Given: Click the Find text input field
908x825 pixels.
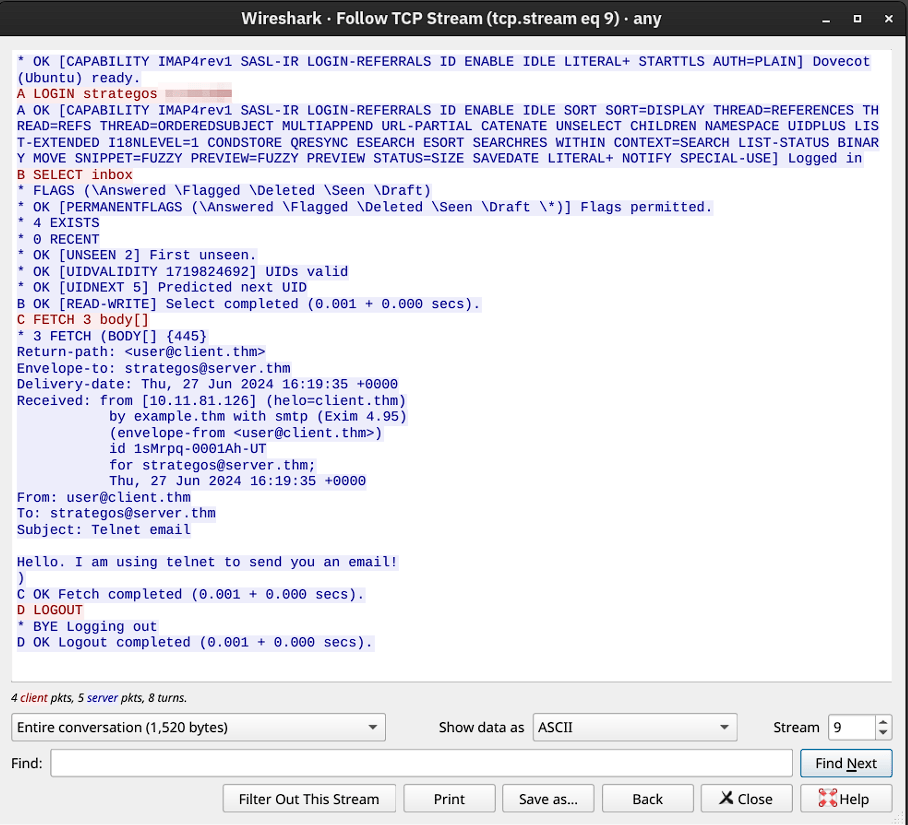Looking at the screenshot, I should [421, 763].
